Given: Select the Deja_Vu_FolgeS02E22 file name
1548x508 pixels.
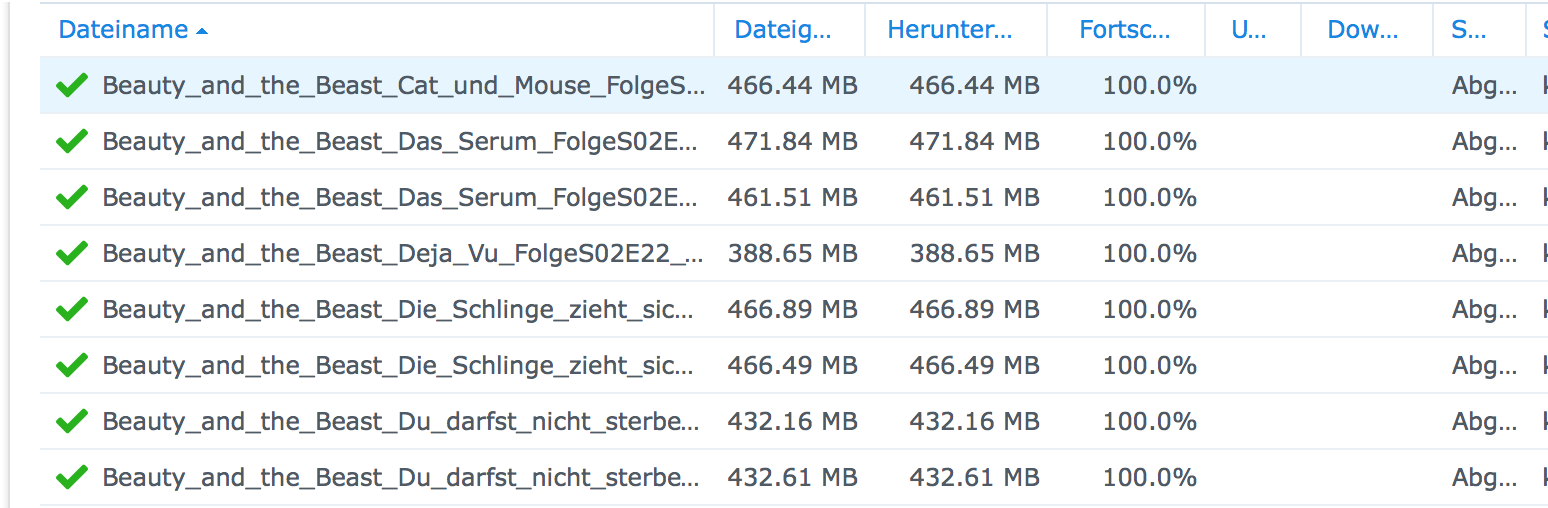Looking at the screenshot, I should [403, 254].
